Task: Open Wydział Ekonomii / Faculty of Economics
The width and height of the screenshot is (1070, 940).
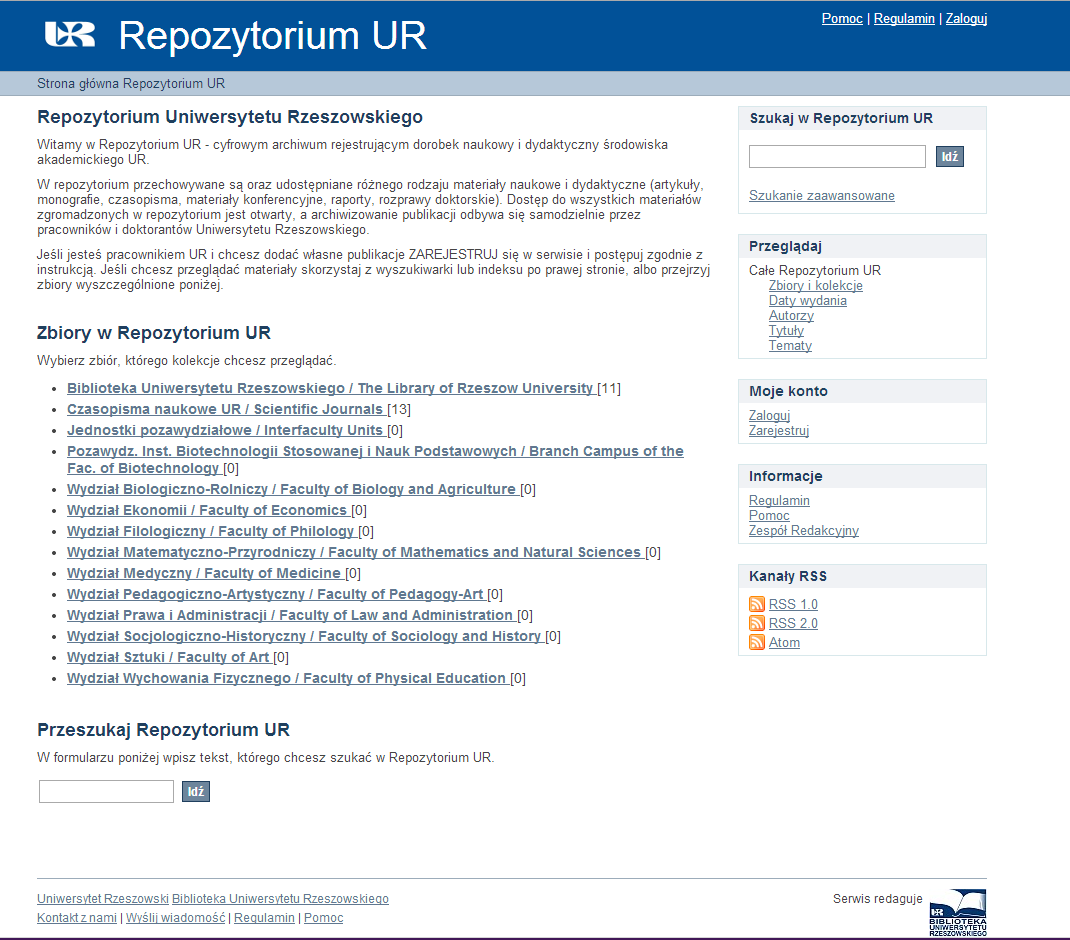Action: point(208,511)
